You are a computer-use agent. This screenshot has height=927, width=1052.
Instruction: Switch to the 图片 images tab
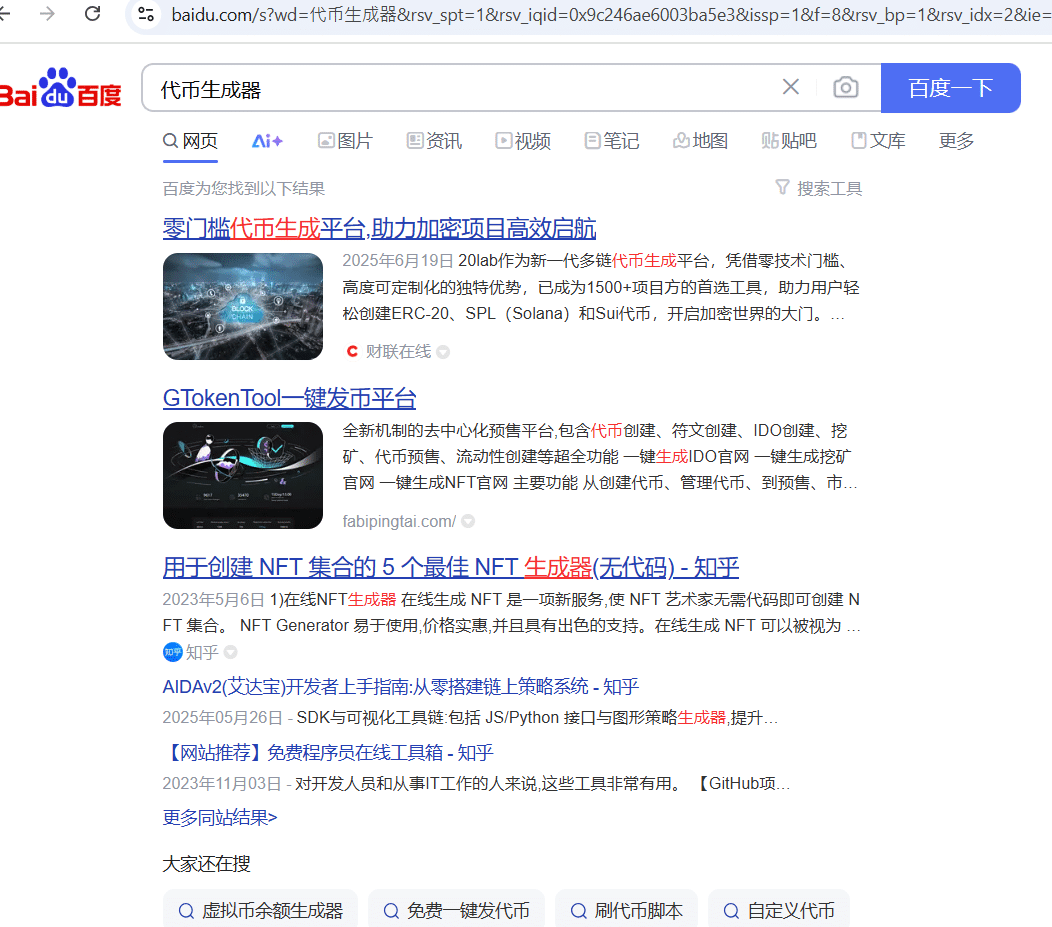(345, 141)
